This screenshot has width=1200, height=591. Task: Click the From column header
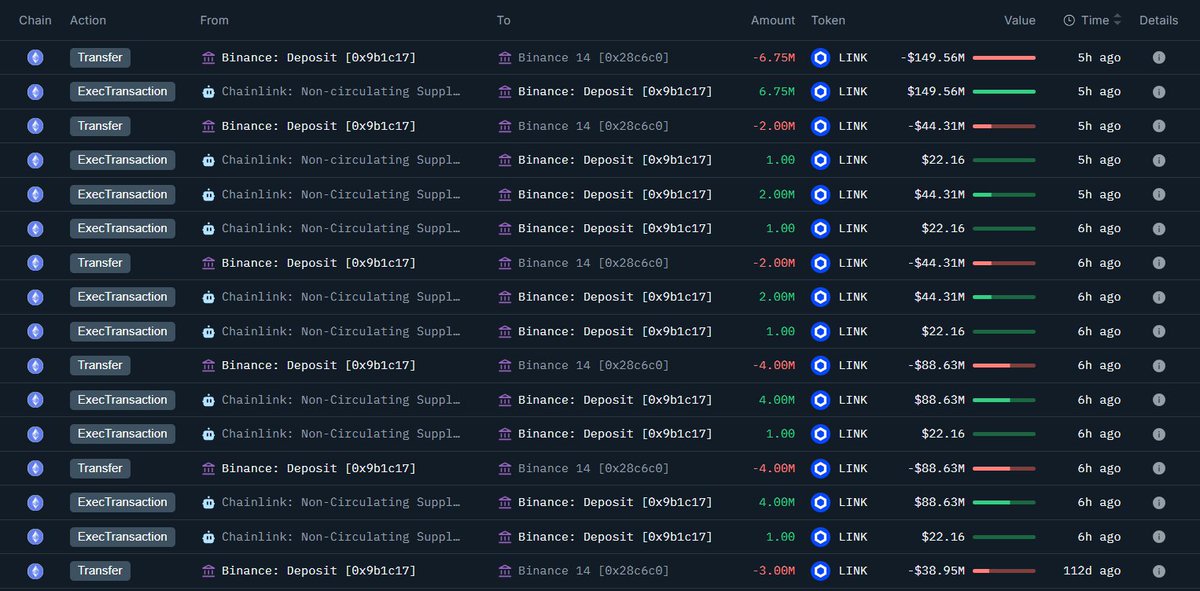pos(214,20)
